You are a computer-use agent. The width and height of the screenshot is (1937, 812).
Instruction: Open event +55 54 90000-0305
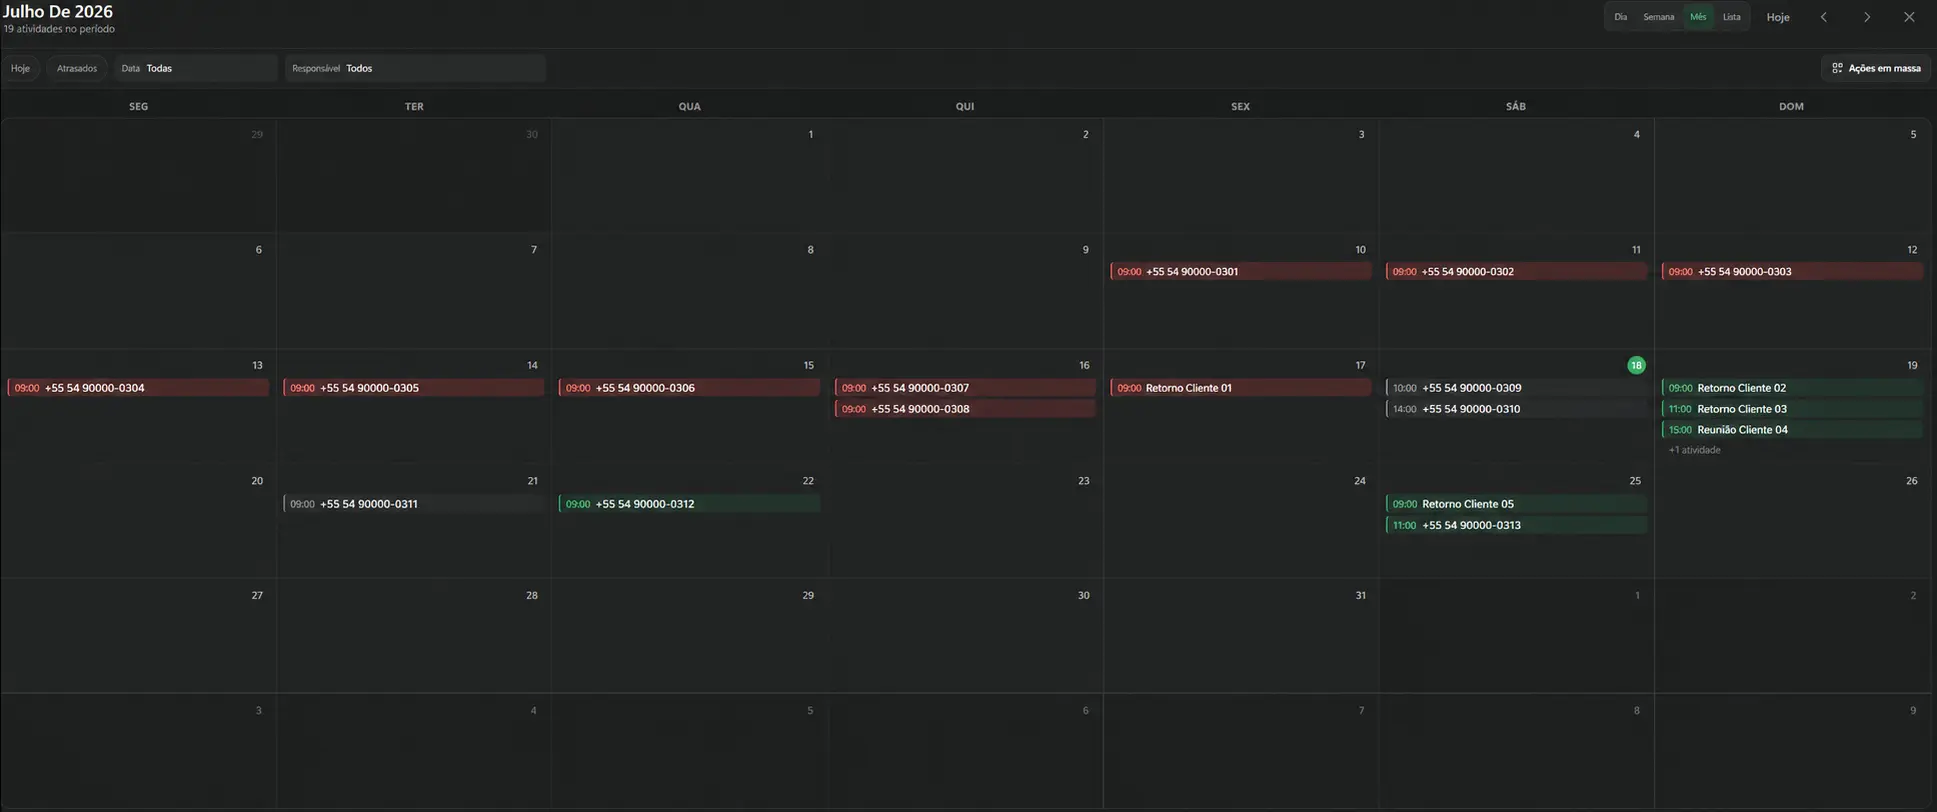tap(414, 387)
